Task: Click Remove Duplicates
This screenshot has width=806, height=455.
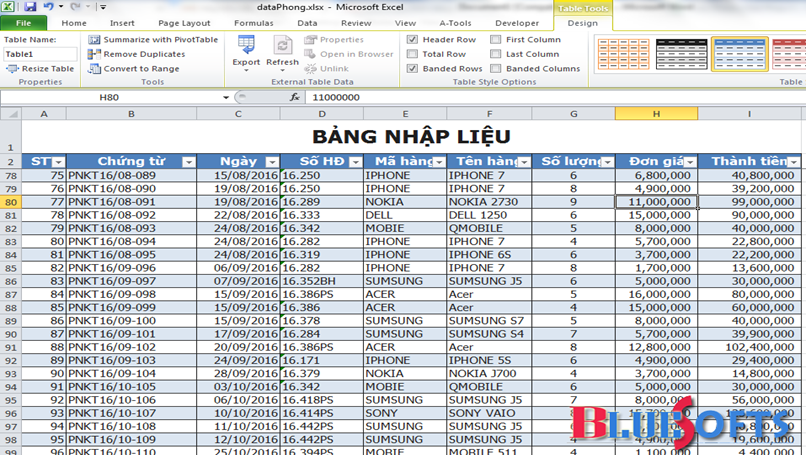Action: click(137, 54)
